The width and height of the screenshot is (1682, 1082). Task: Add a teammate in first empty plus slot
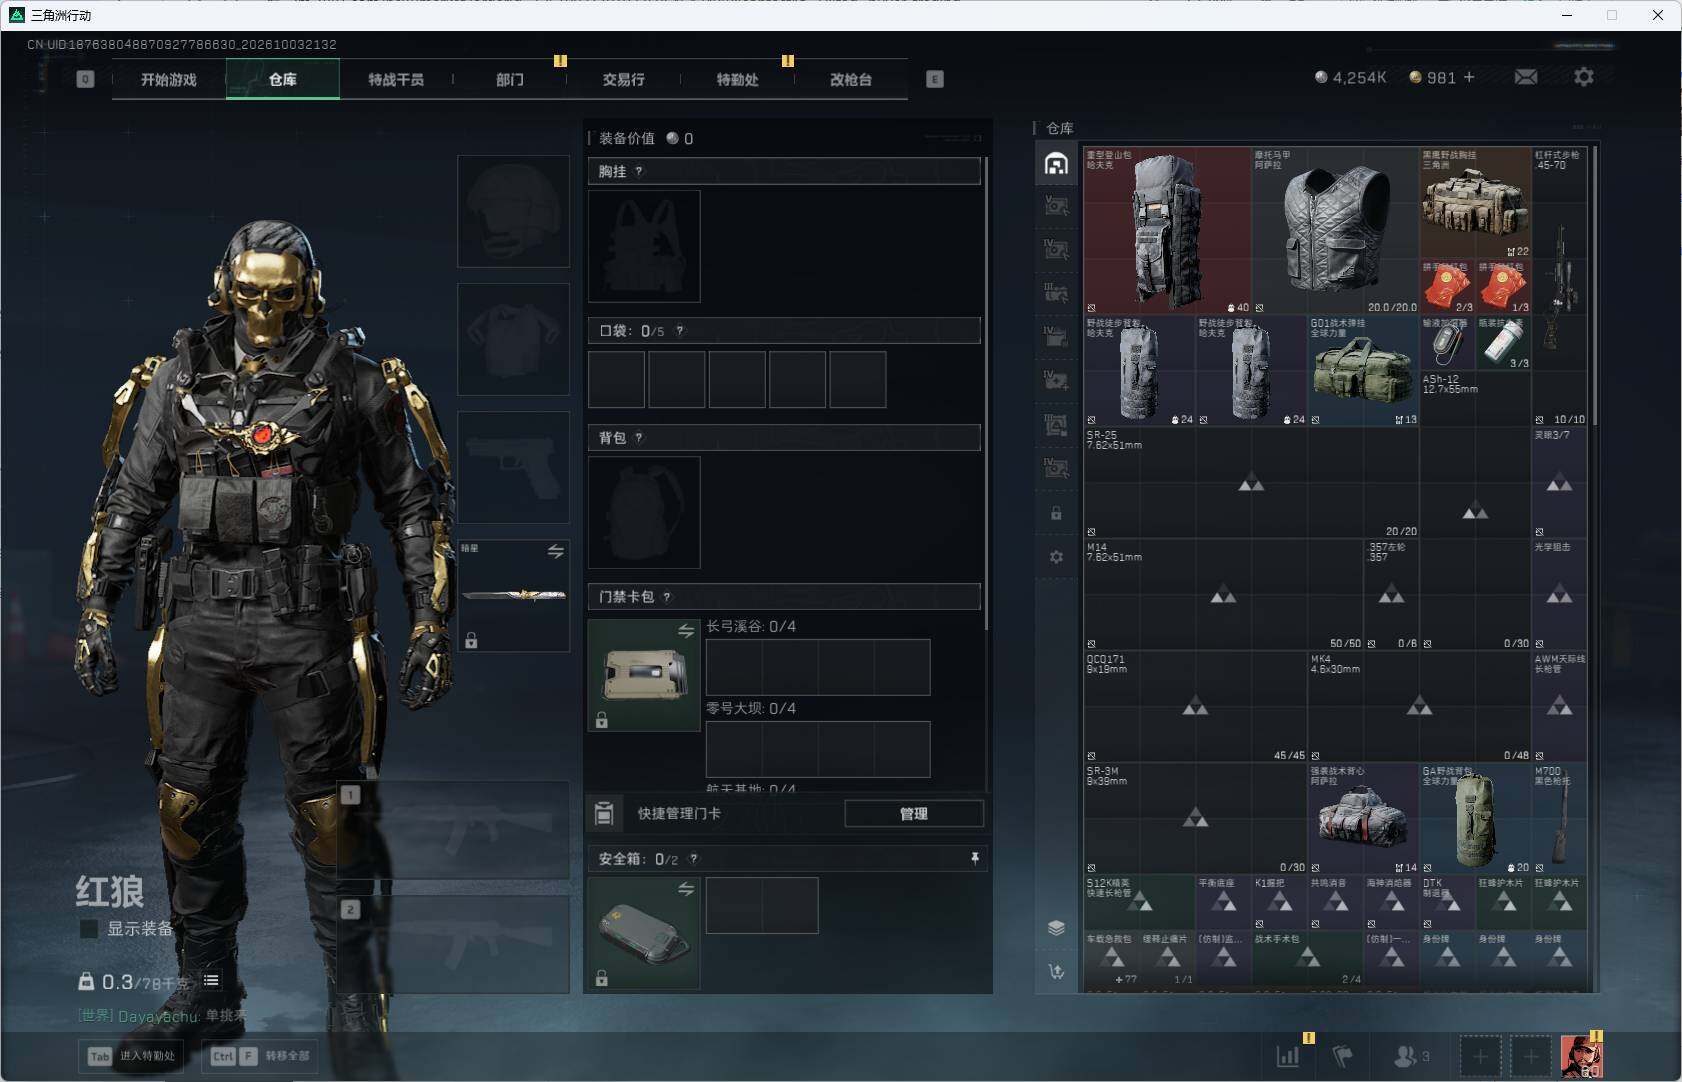click(x=1481, y=1056)
